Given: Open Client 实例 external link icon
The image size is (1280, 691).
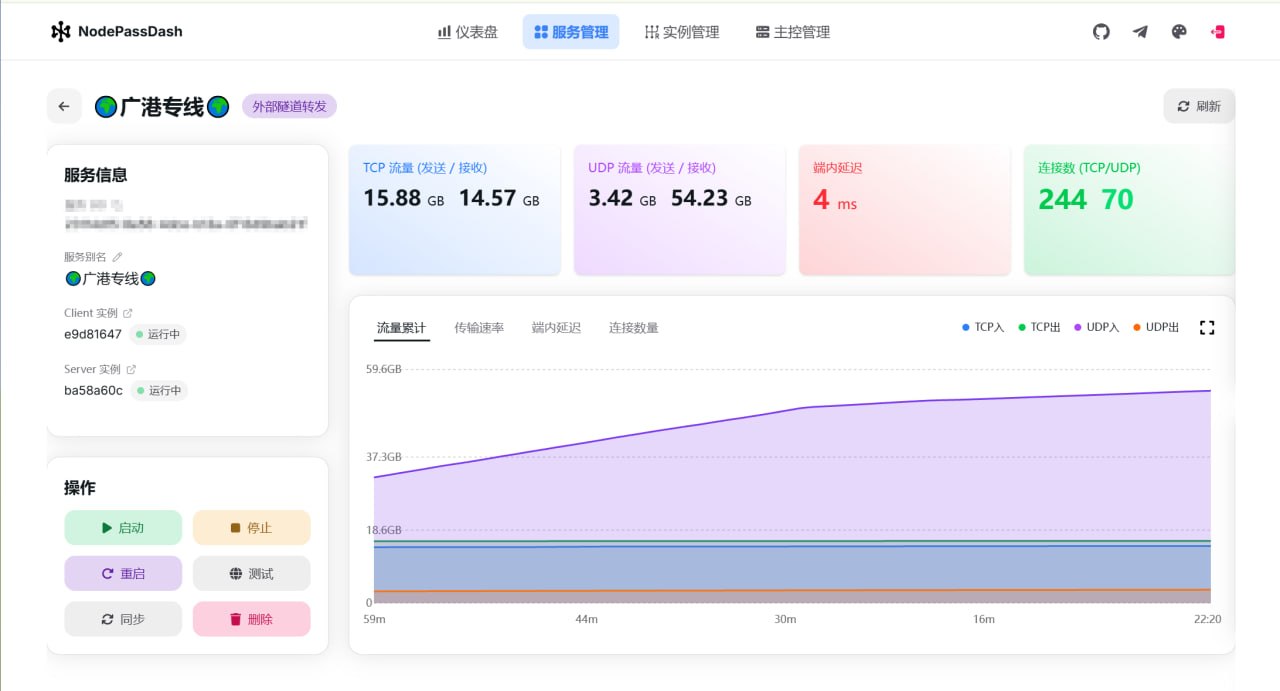Looking at the screenshot, I should point(127,313).
